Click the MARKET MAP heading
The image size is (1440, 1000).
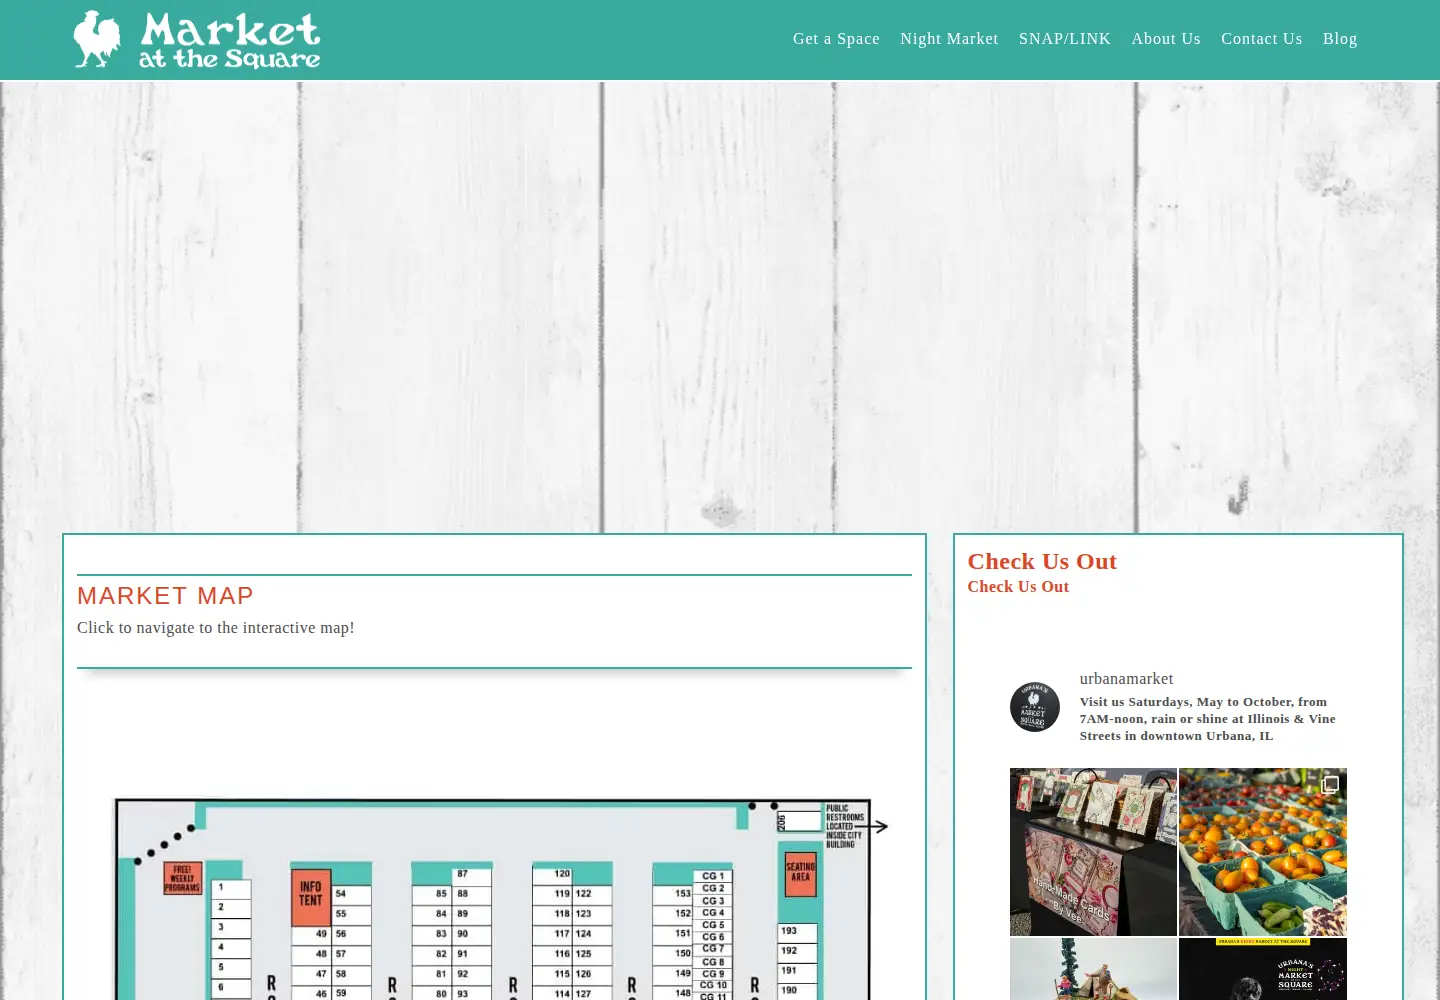click(165, 596)
